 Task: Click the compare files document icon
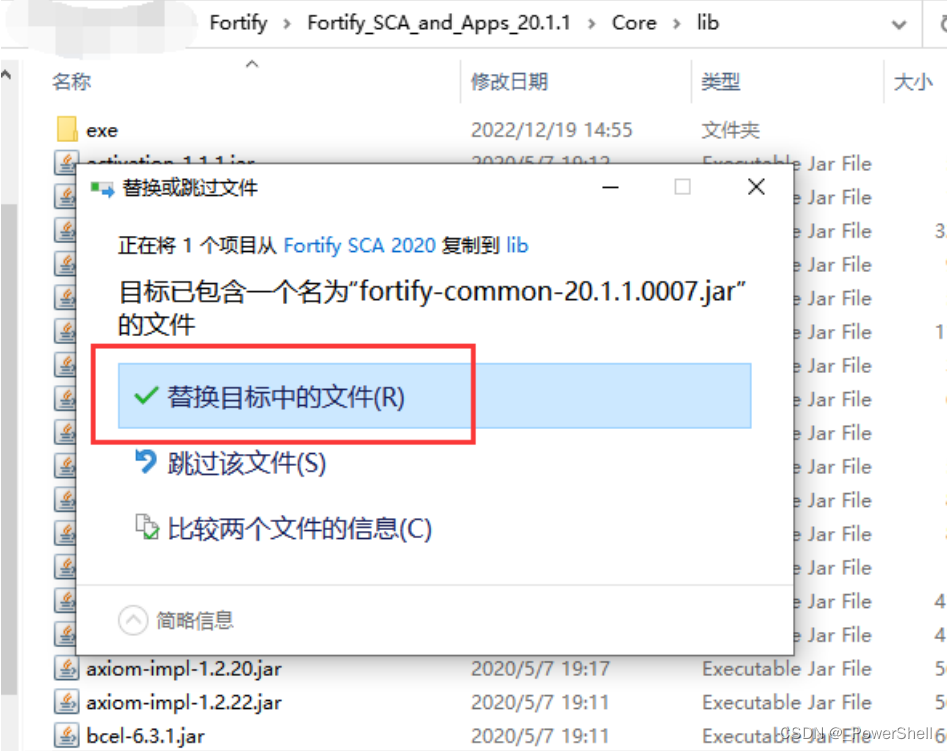147,527
